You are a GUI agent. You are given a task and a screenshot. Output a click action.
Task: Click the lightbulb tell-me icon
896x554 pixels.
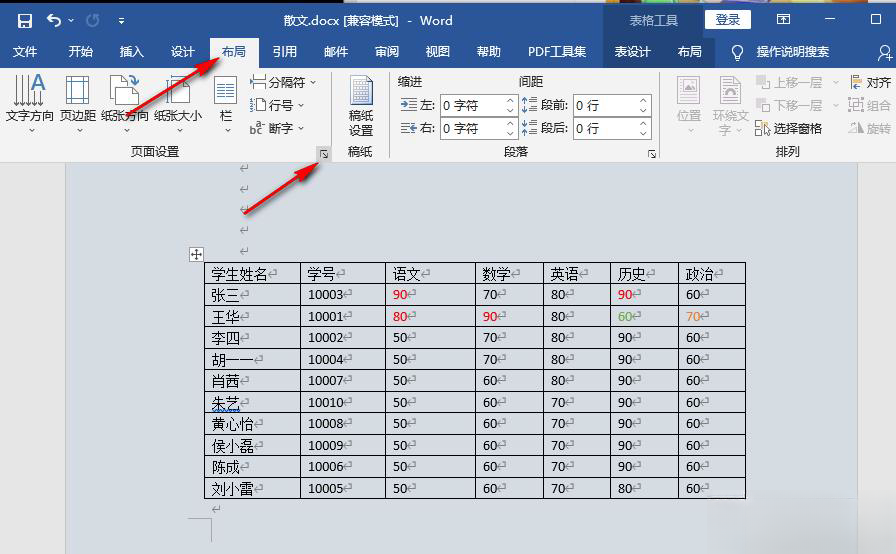737,53
